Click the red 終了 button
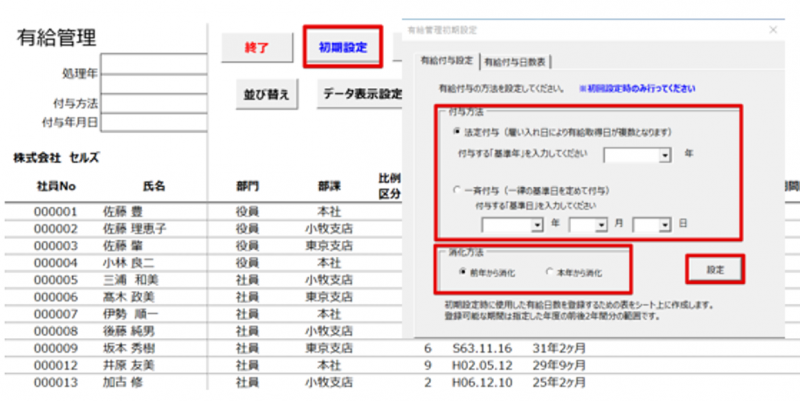800x401 pixels. pos(257,47)
